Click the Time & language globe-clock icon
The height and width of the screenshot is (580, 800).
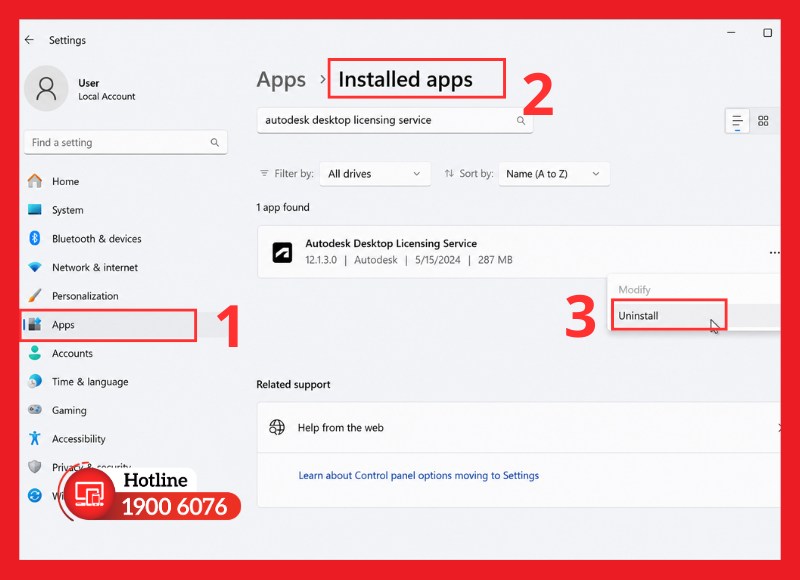point(35,381)
